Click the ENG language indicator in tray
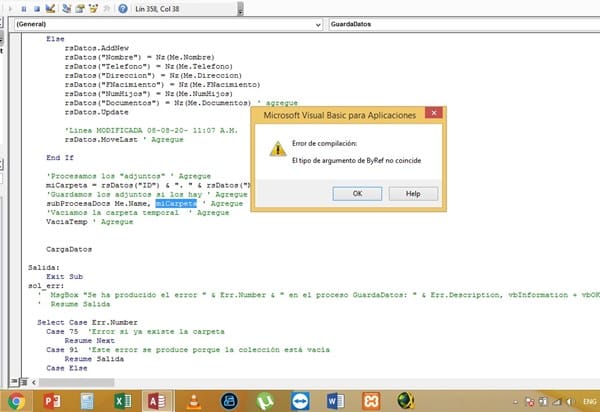This screenshot has height=412, width=600. (583, 401)
